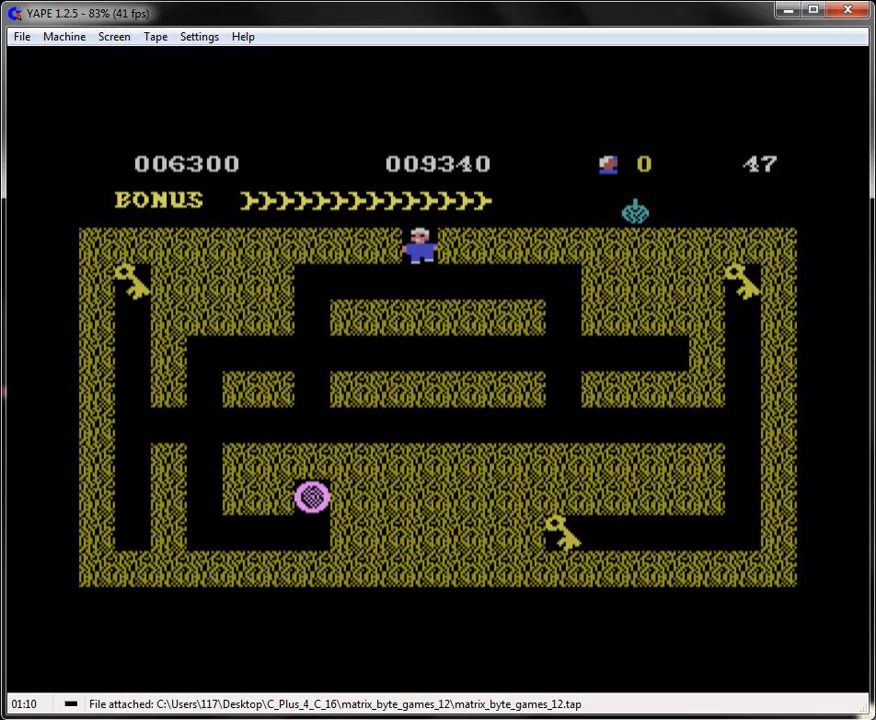Click the player score 006300
Screen dimensions: 876x720
point(187,164)
